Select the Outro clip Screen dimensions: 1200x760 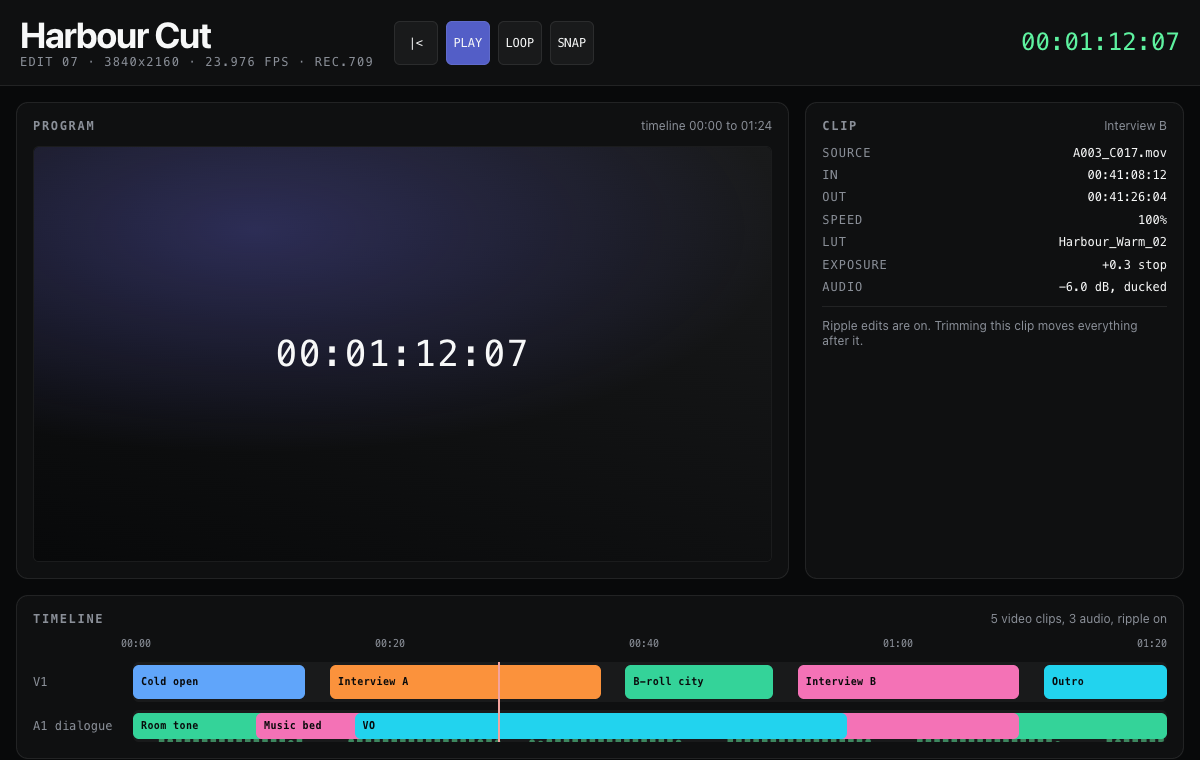[x=1105, y=682]
